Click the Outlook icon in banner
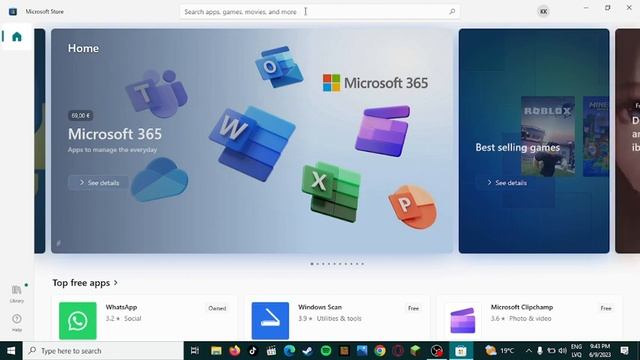 279,67
